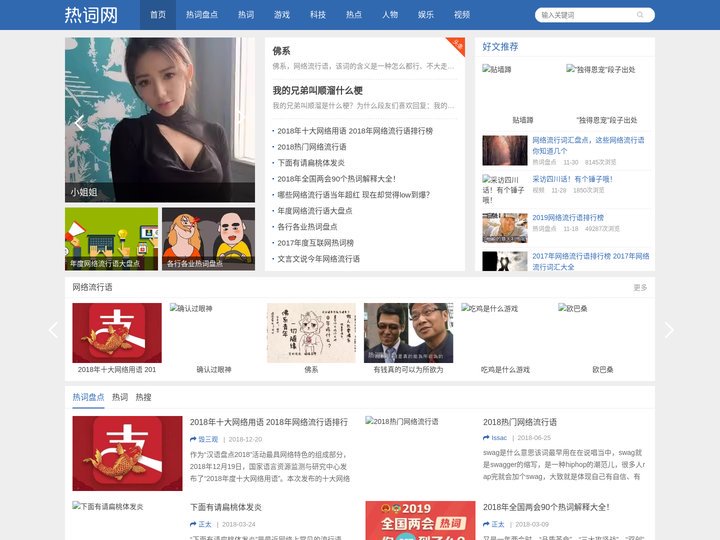
Task: Open article 2018年十大网络用语 2018年网络流行语排行
Action: 269,422
